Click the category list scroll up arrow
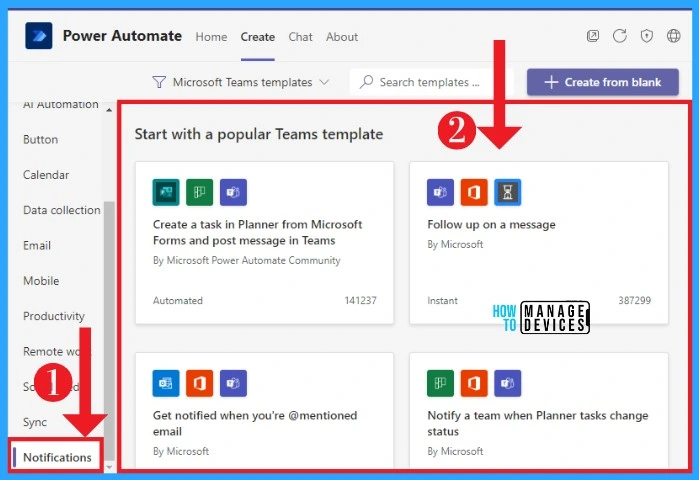The height and width of the screenshot is (480, 699). click(x=109, y=110)
